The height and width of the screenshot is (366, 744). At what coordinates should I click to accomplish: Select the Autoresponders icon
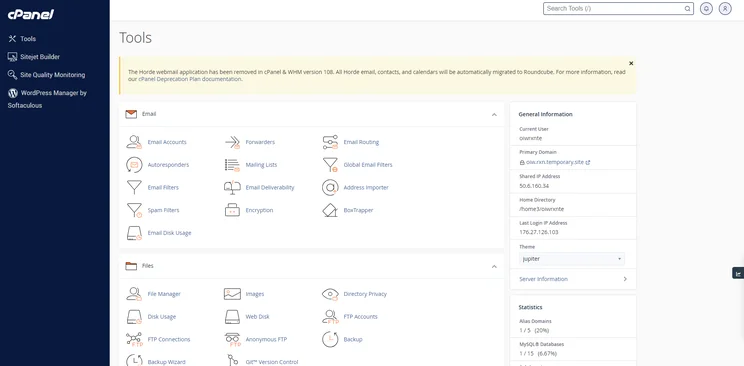tap(134, 165)
